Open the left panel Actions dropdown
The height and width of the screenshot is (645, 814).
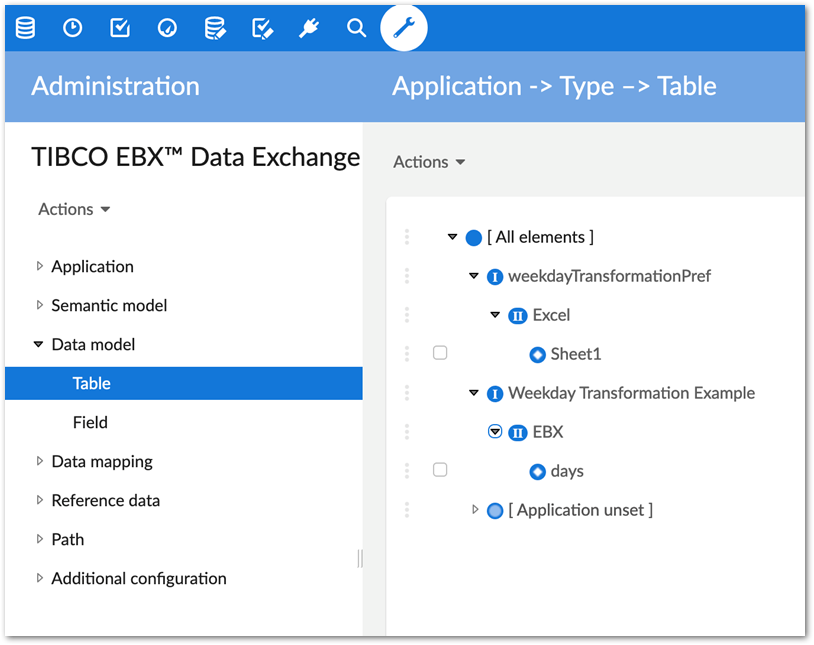74,209
